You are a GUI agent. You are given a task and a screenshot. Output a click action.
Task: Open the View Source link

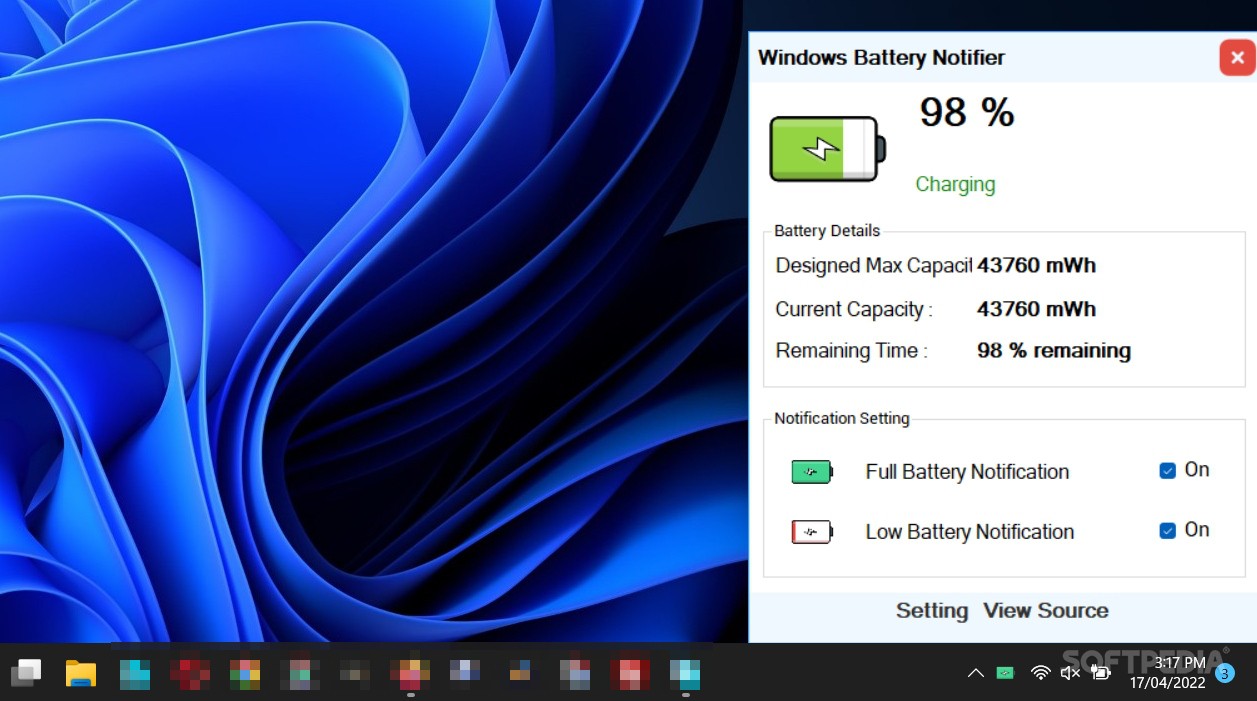pyautogui.click(x=1045, y=611)
